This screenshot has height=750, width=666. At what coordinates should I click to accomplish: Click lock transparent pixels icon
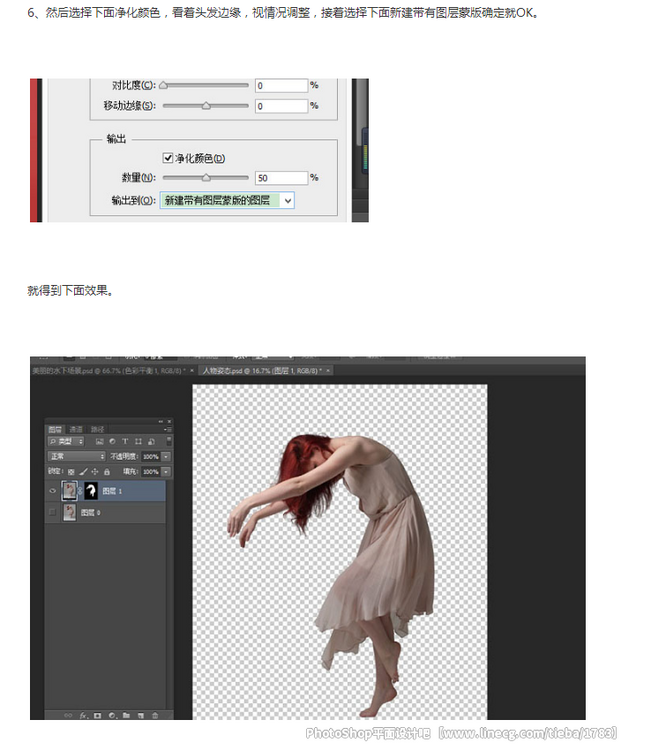click(71, 472)
